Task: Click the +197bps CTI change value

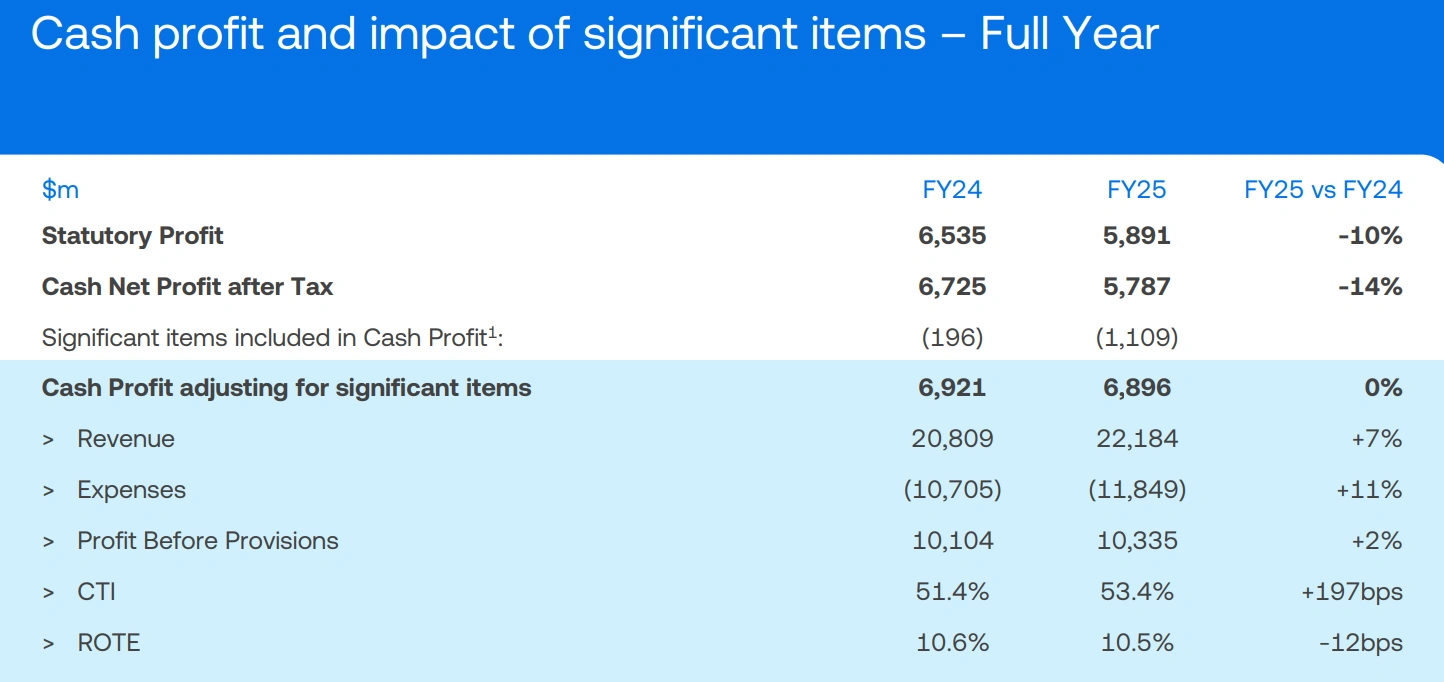Action: click(x=1351, y=592)
